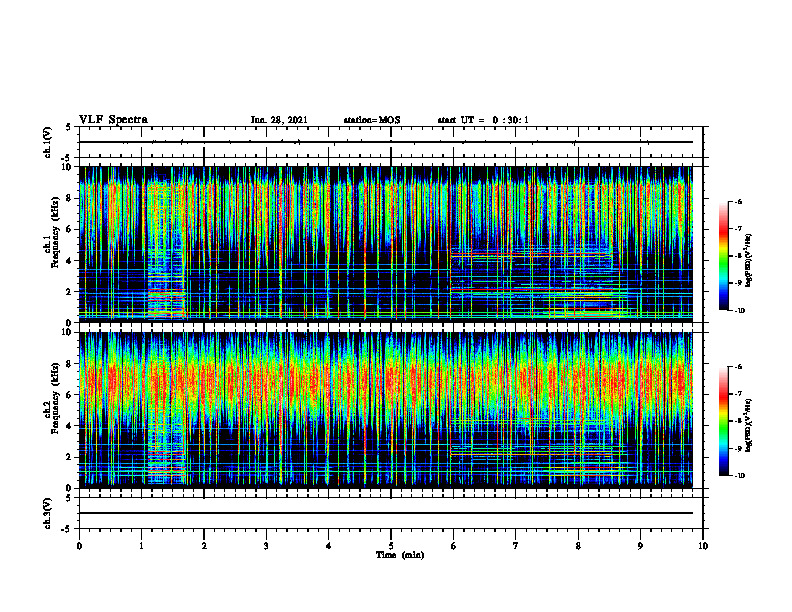Click time axis tick label '4'
792x612 pixels.
(x=329, y=546)
